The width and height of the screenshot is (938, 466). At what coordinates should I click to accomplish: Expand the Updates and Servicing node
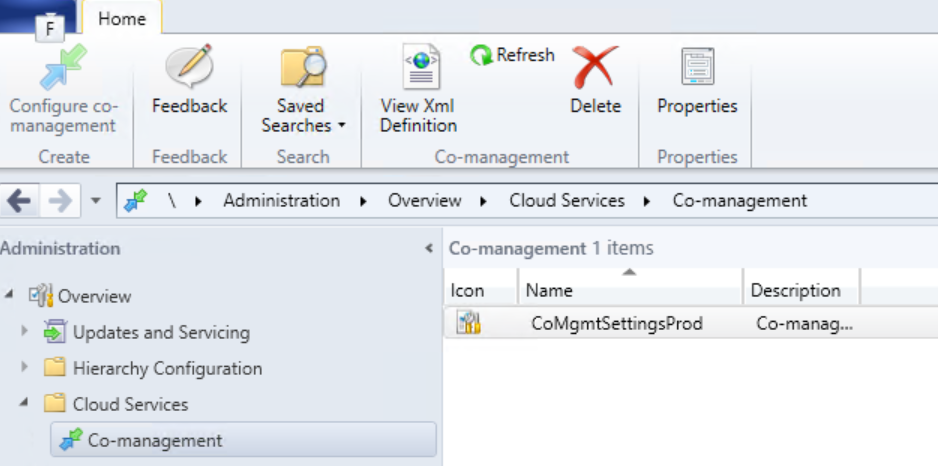(x=26, y=332)
